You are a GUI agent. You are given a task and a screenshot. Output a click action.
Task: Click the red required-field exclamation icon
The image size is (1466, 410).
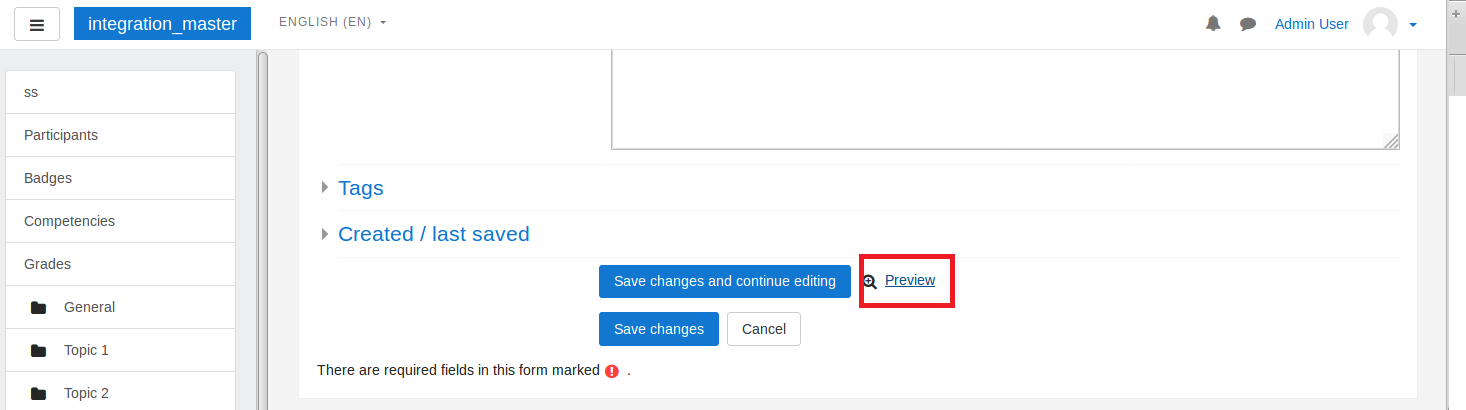tap(612, 370)
